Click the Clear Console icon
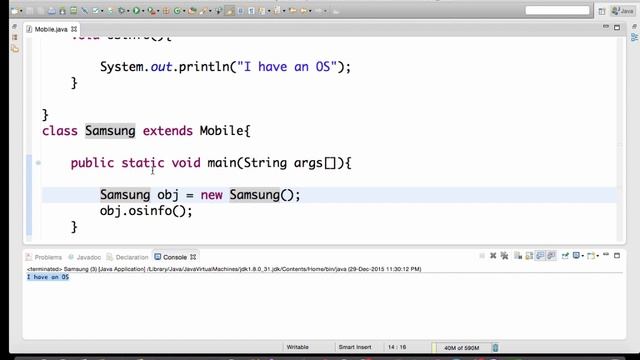This screenshot has width=640, height=360. (518, 256)
